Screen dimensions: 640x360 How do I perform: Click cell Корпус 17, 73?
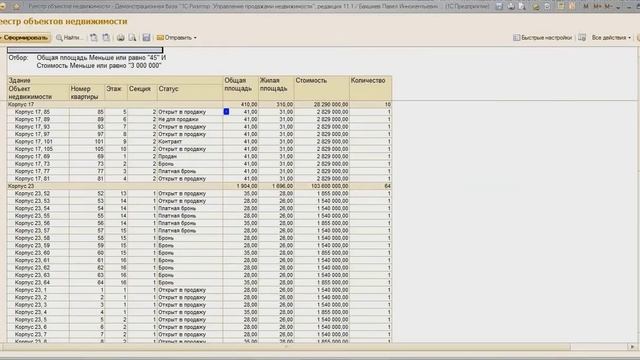click(x=38, y=164)
